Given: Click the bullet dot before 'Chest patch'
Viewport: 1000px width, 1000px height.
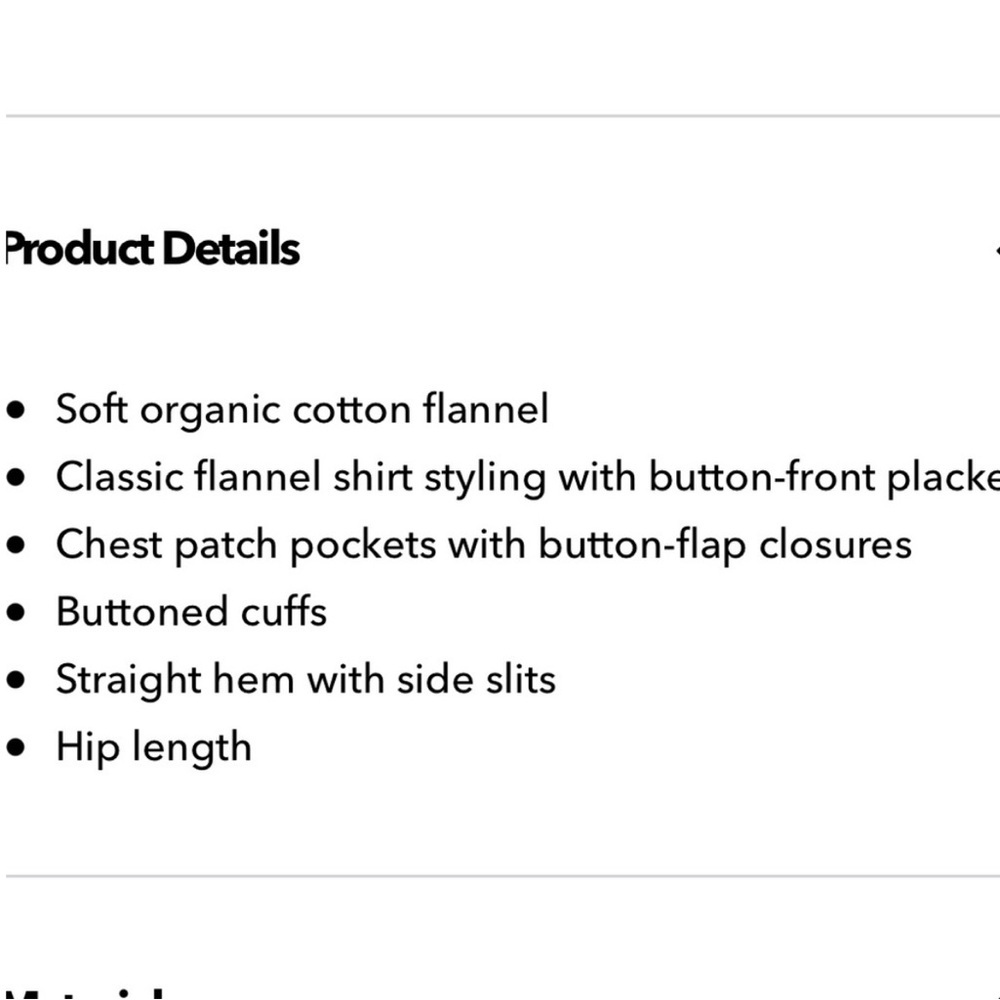Looking at the screenshot, I should (16, 545).
